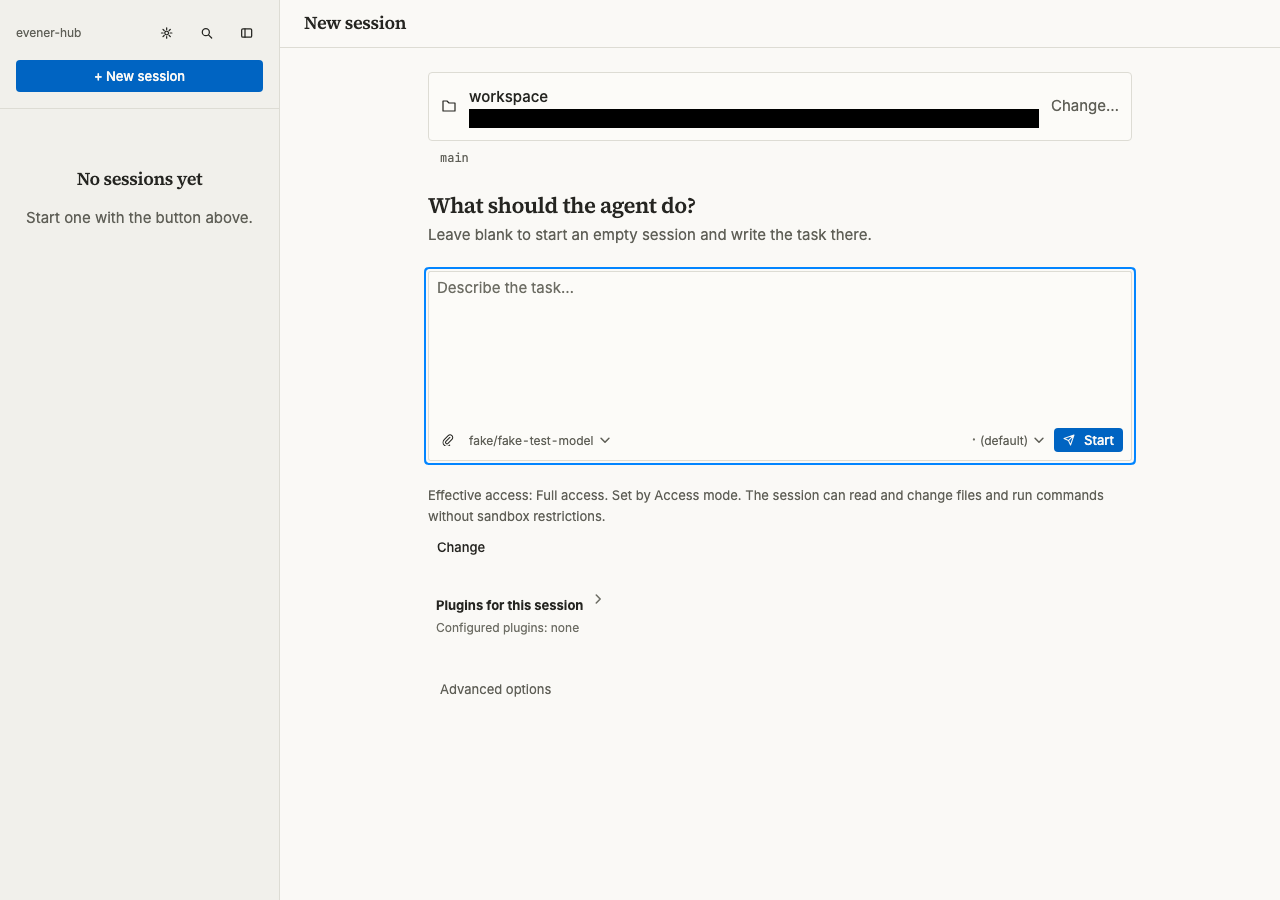Click the What should the agent do? heading
Screen dimensions: 1280x900
point(562,206)
